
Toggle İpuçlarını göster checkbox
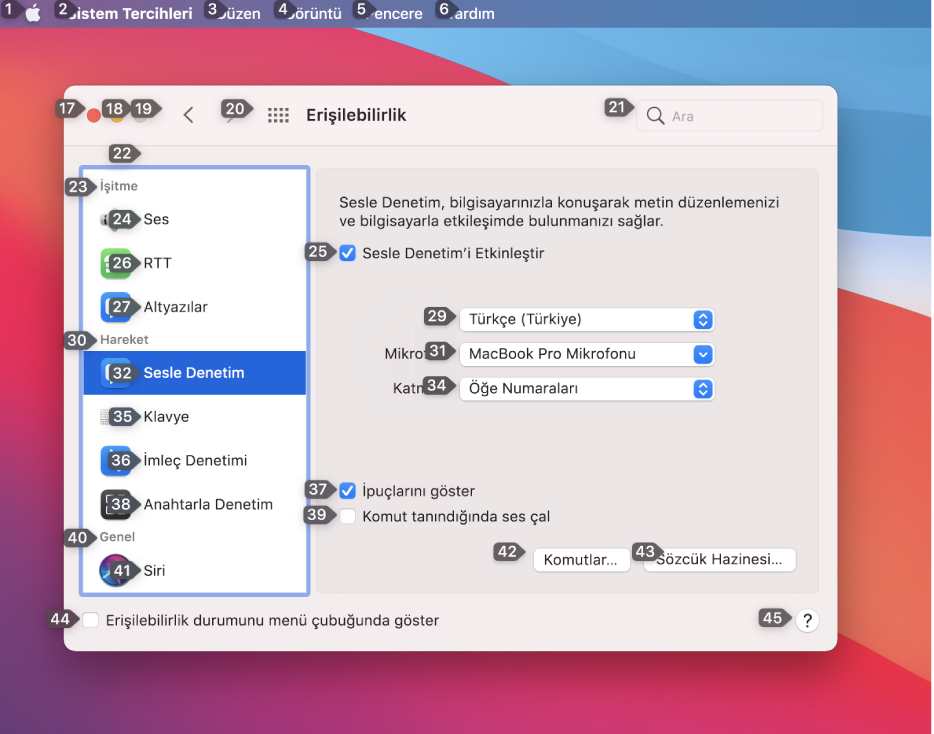coord(347,491)
